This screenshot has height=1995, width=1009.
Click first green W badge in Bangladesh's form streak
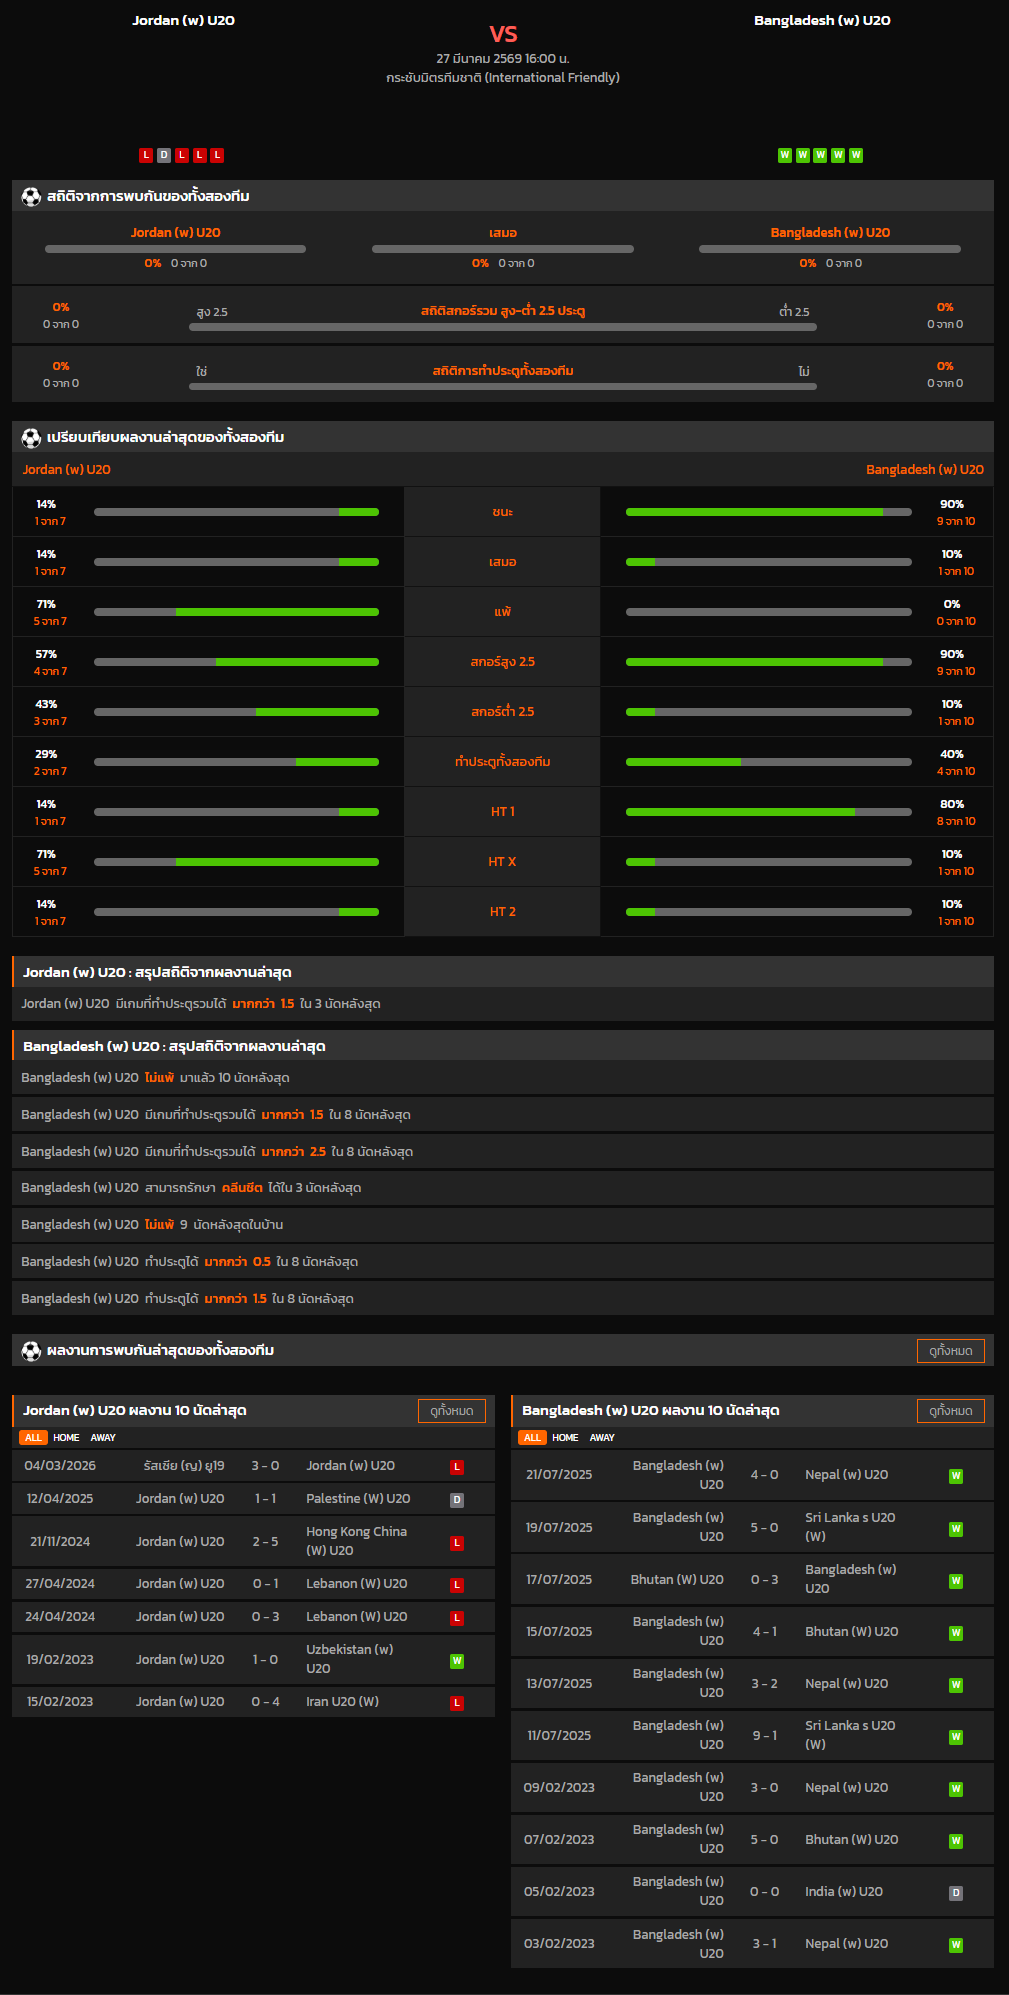pos(785,155)
